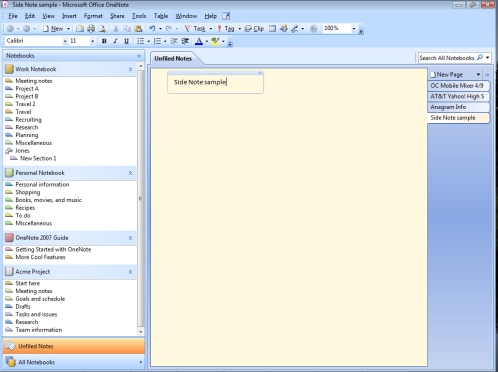Click the Forward navigation arrow

26,29
